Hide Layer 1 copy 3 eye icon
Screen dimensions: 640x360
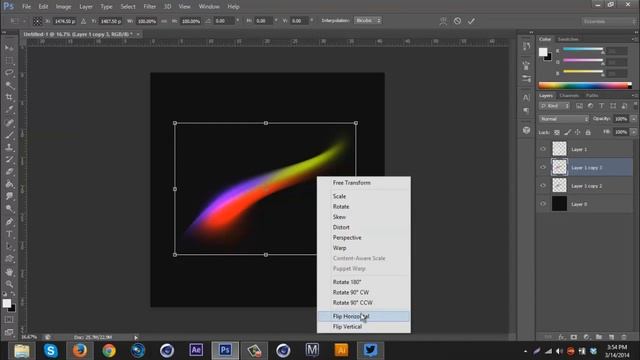[x=543, y=167]
